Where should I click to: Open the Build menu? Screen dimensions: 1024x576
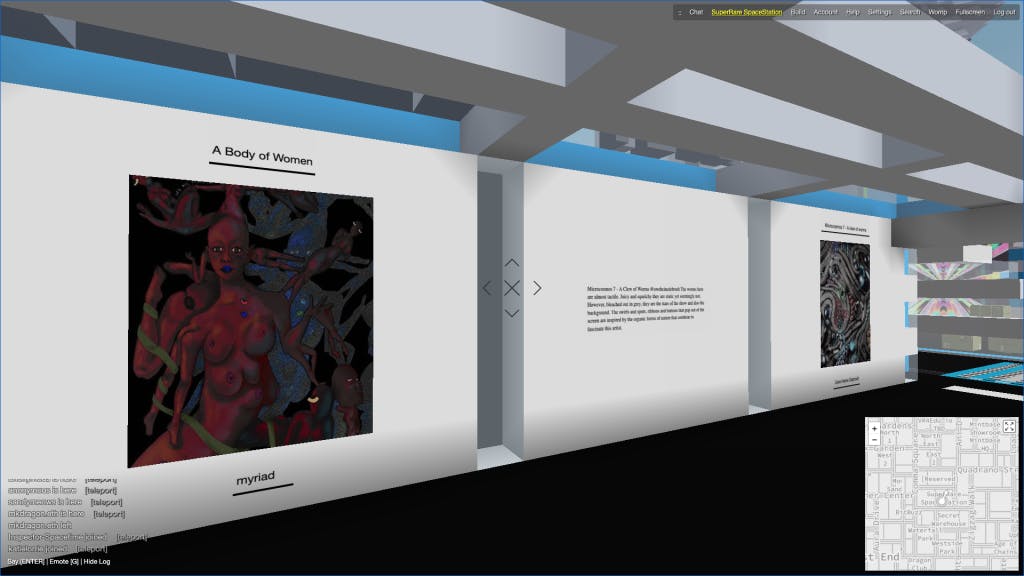[798, 12]
